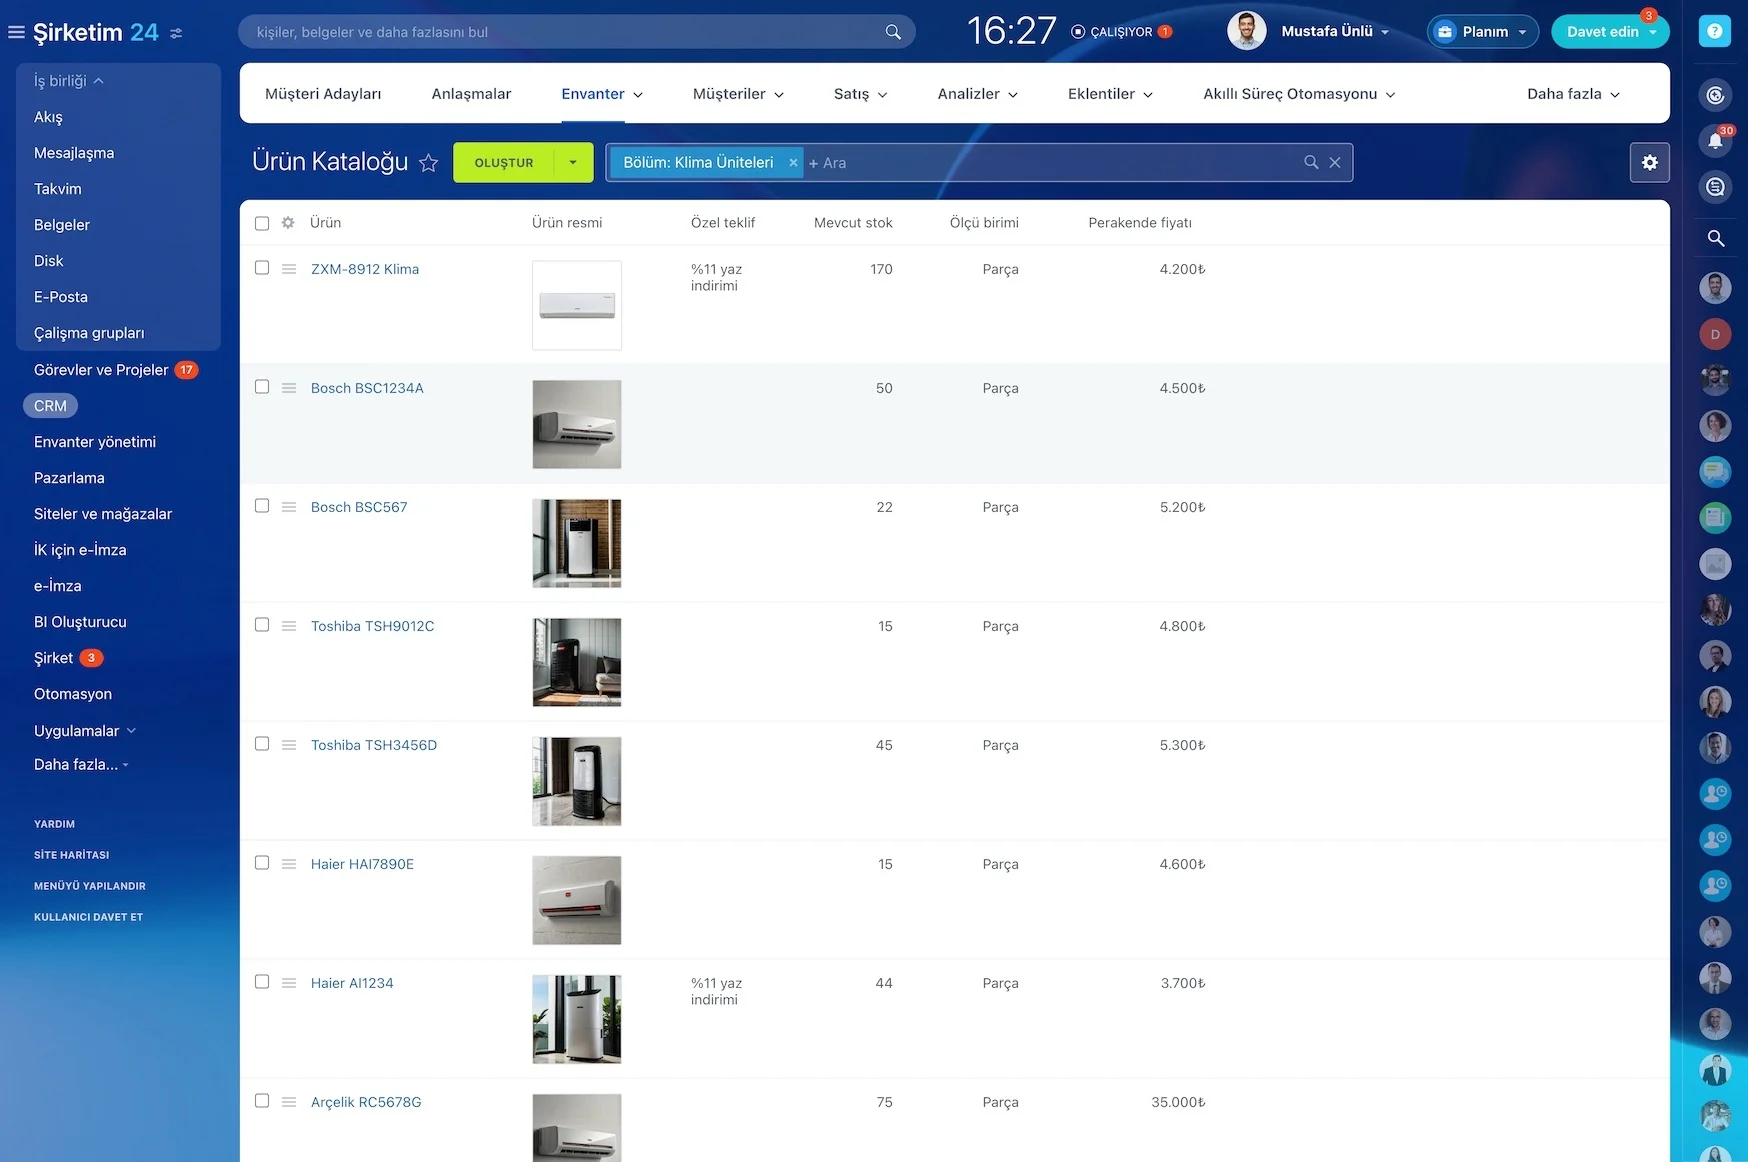Expand the OLUŞTUR button dropdown arrow
Image resolution: width=1748 pixels, height=1162 pixels.
pyautogui.click(x=573, y=163)
